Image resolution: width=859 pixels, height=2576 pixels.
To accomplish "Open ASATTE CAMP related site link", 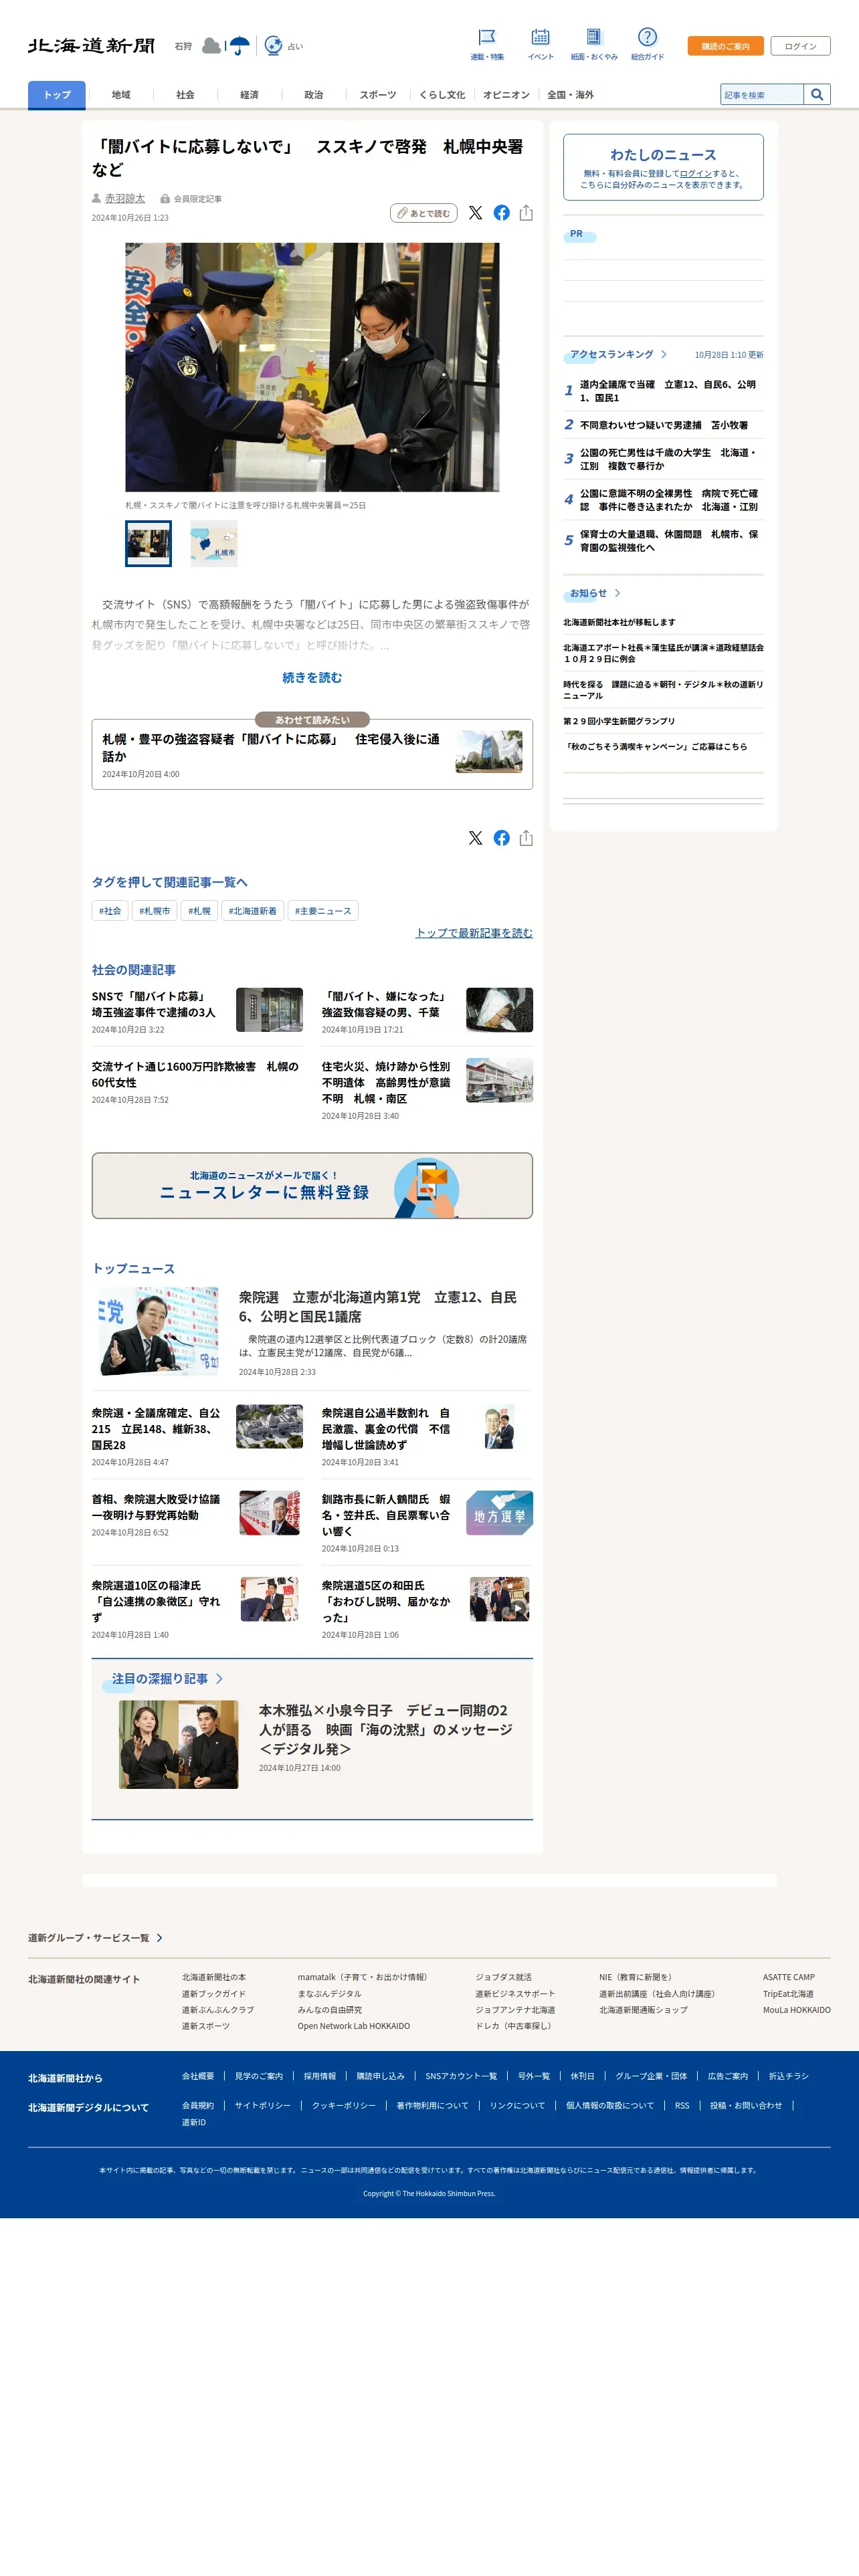I will click(x=789, y=1977).
